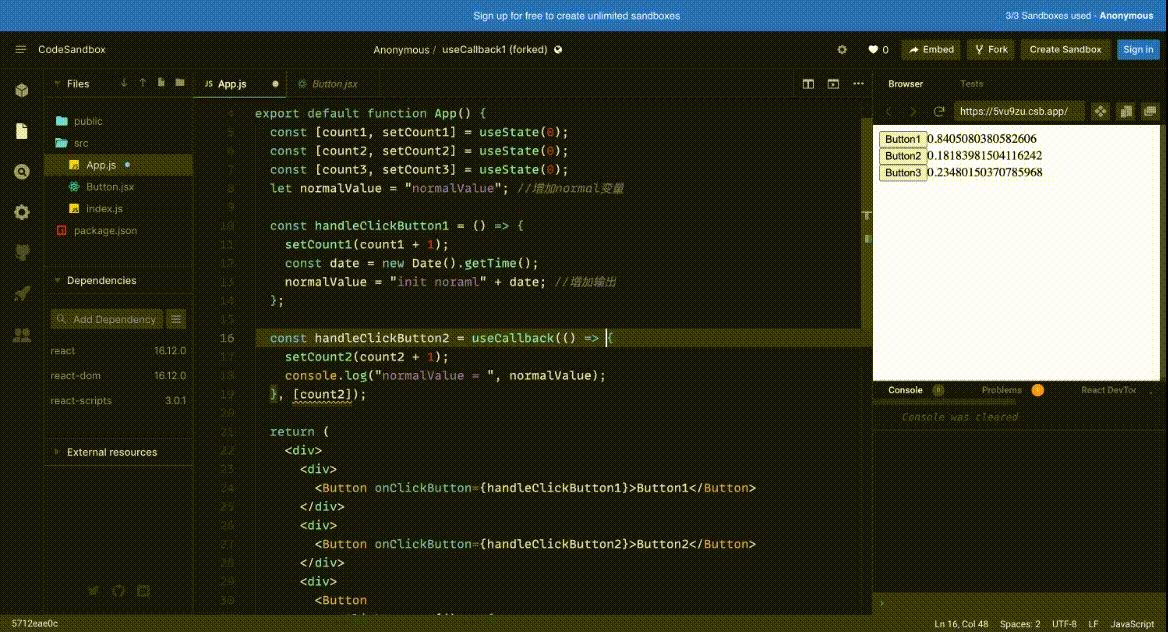The image size is (1168, 632).
Task: Fork this sandbox
Action: (991, 49)
